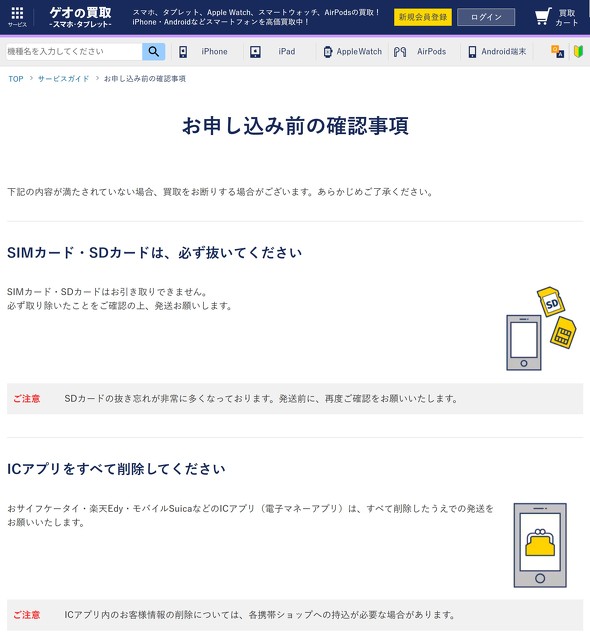Viewport: 590px width, 639px height.
Task: Click the iPad tablet icon
Action: click(x=255, y=52)
